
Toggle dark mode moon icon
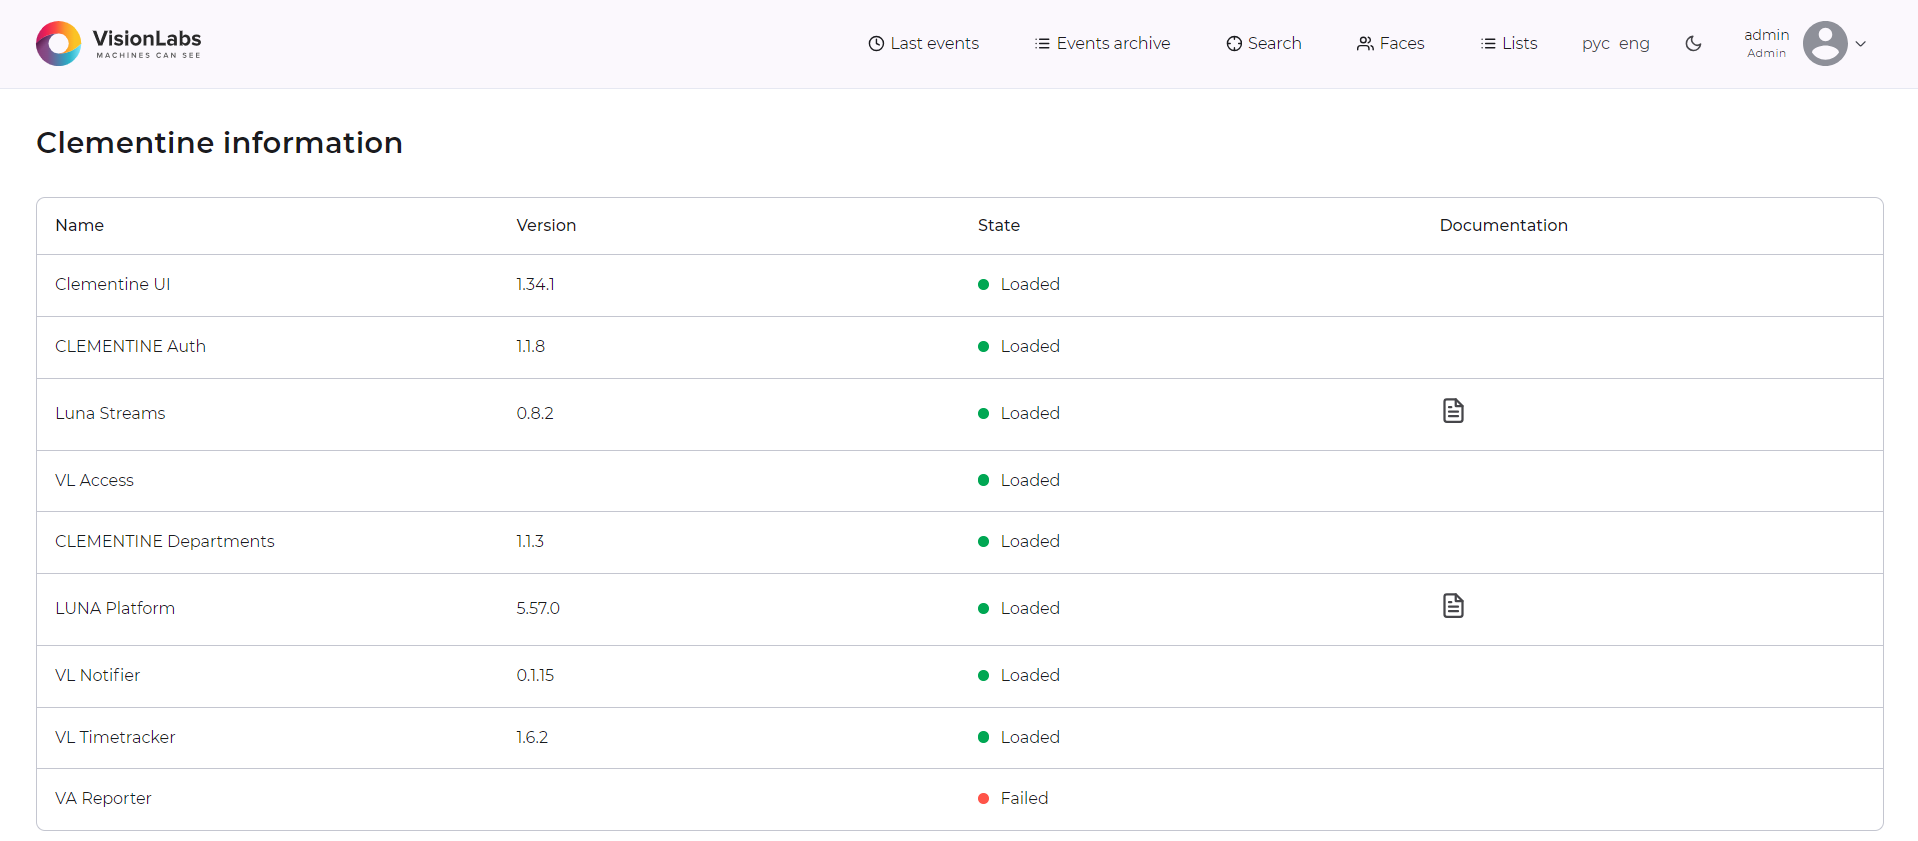(x=1693, y=43)
